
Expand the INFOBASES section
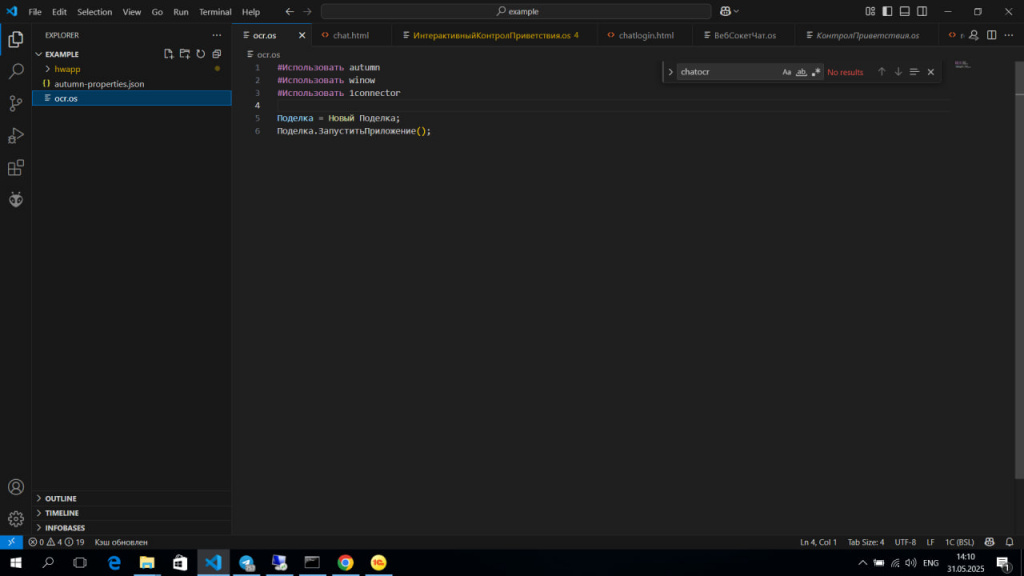tap(131, 528)
